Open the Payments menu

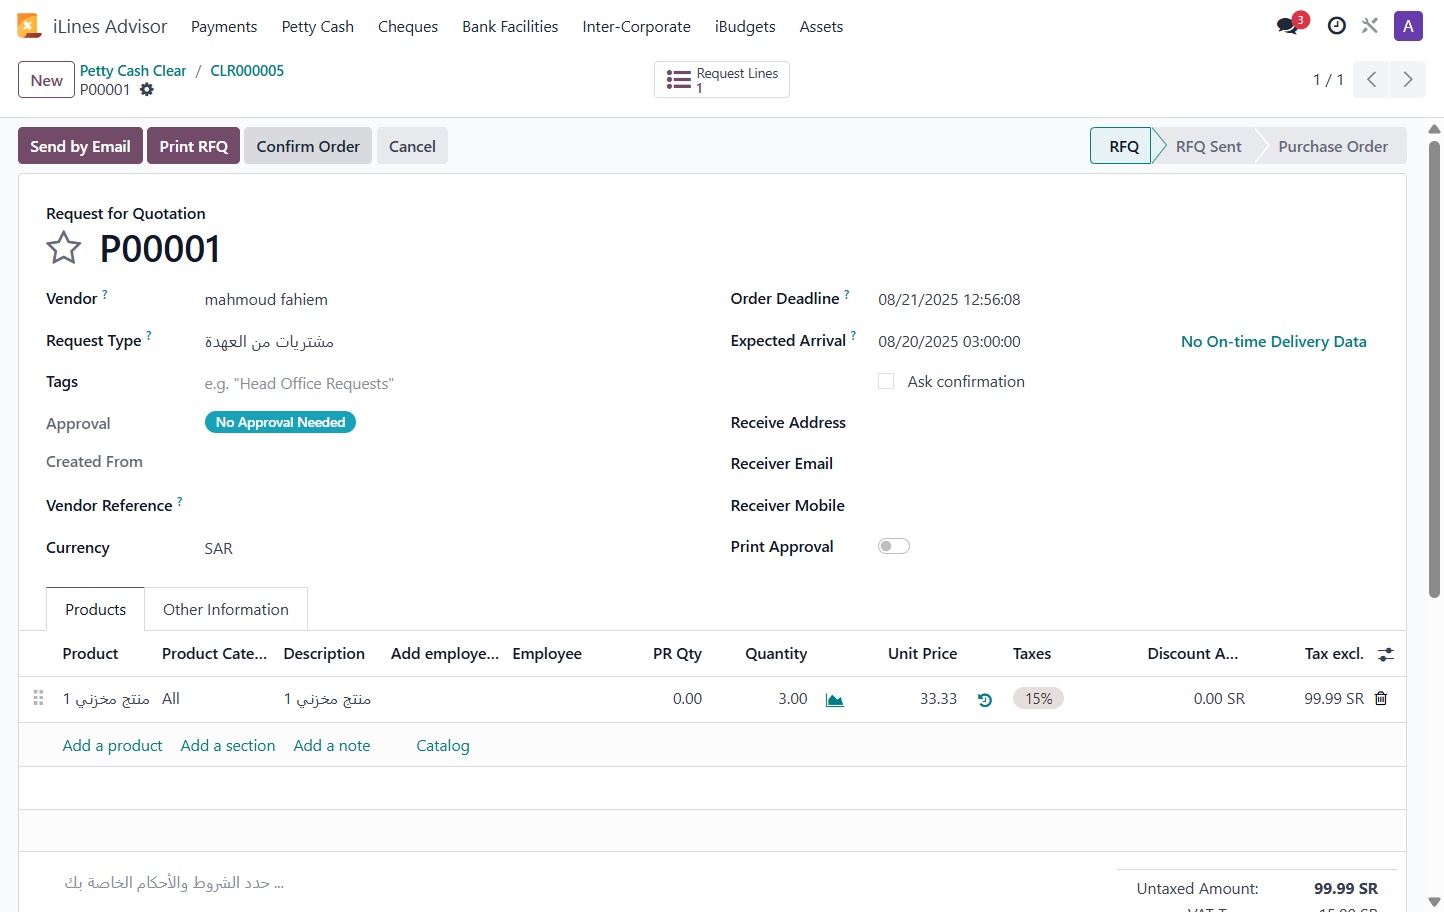(x=224, y=26)
